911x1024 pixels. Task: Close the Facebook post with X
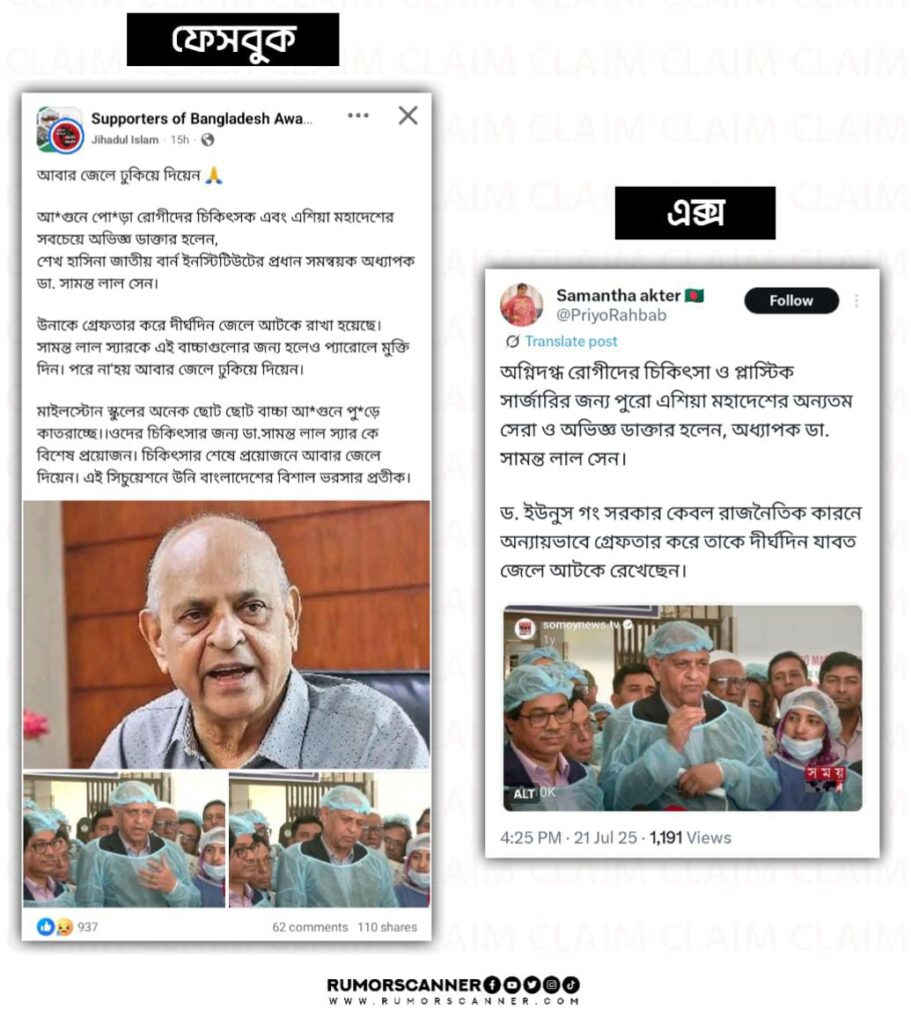[x=408, y=116]
